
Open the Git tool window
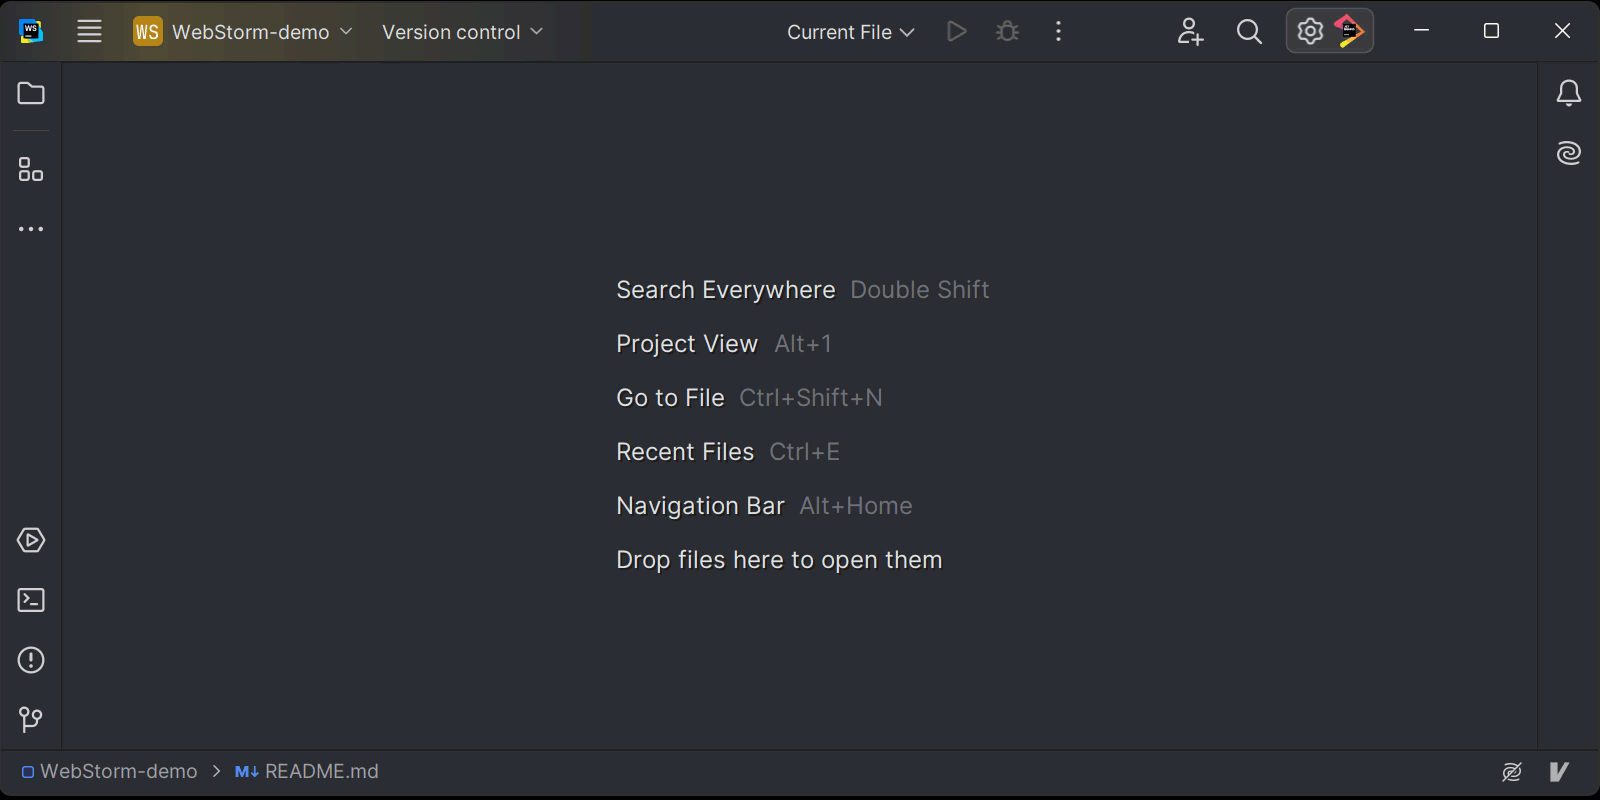click(30, 719)
